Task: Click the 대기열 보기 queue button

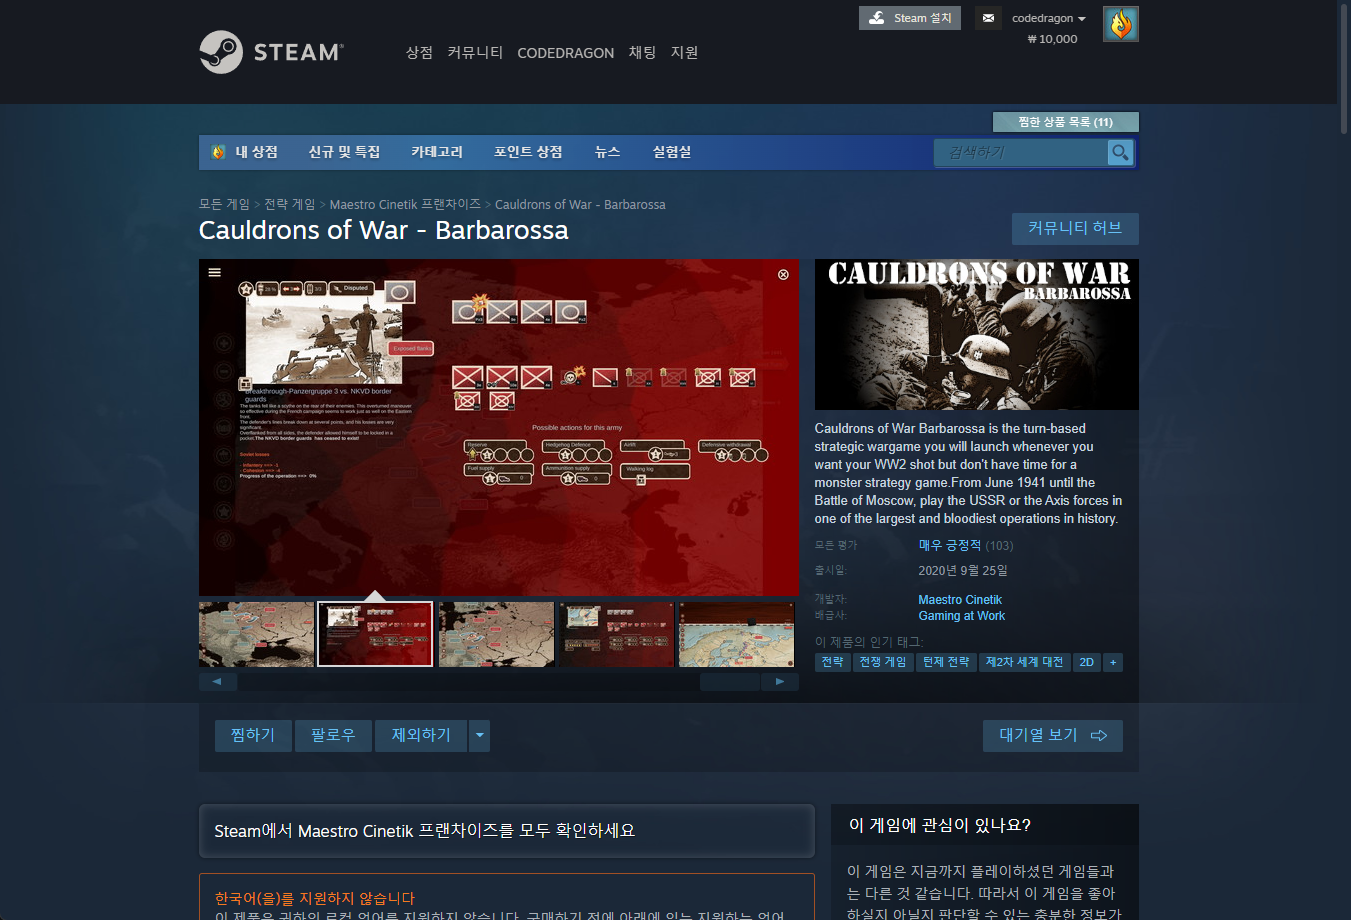Action: [1052, 735]
